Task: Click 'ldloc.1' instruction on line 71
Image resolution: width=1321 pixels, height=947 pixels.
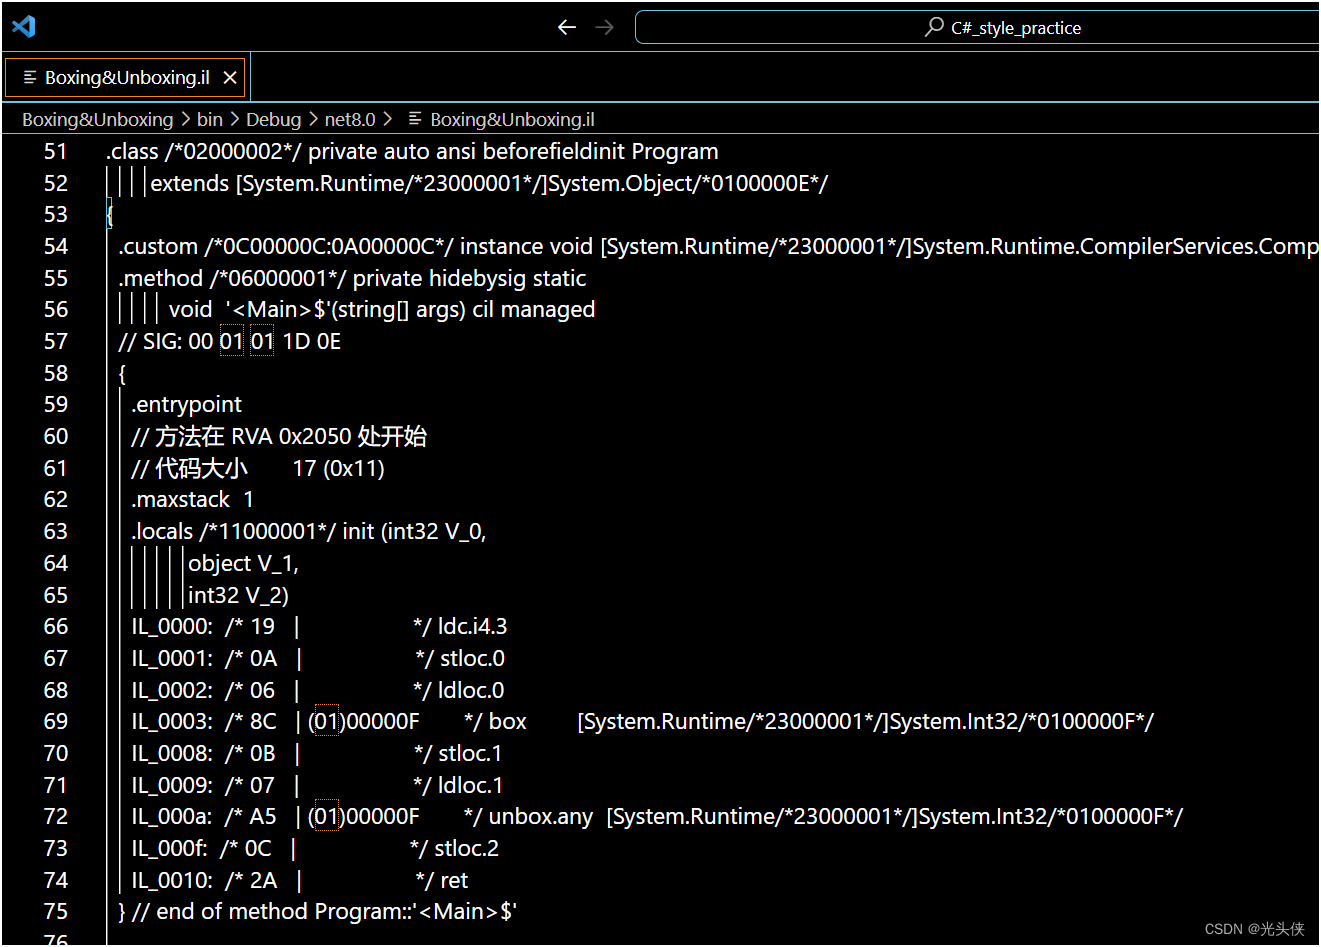Action: [471, 785]
